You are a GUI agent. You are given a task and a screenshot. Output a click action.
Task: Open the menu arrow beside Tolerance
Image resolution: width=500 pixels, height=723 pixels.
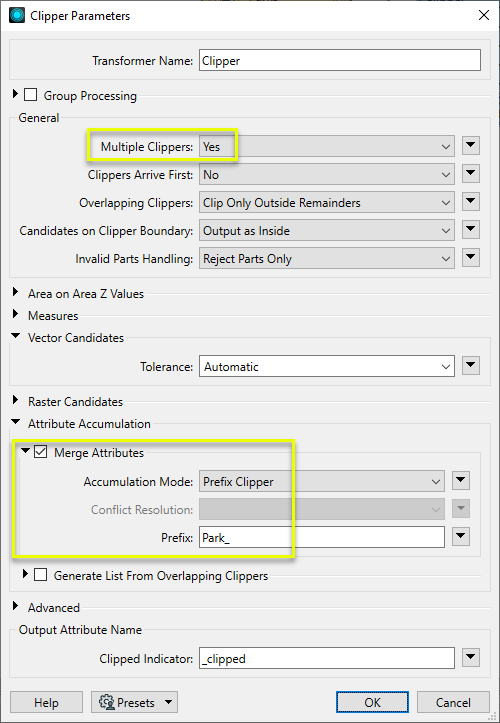[x=470, y=366]
